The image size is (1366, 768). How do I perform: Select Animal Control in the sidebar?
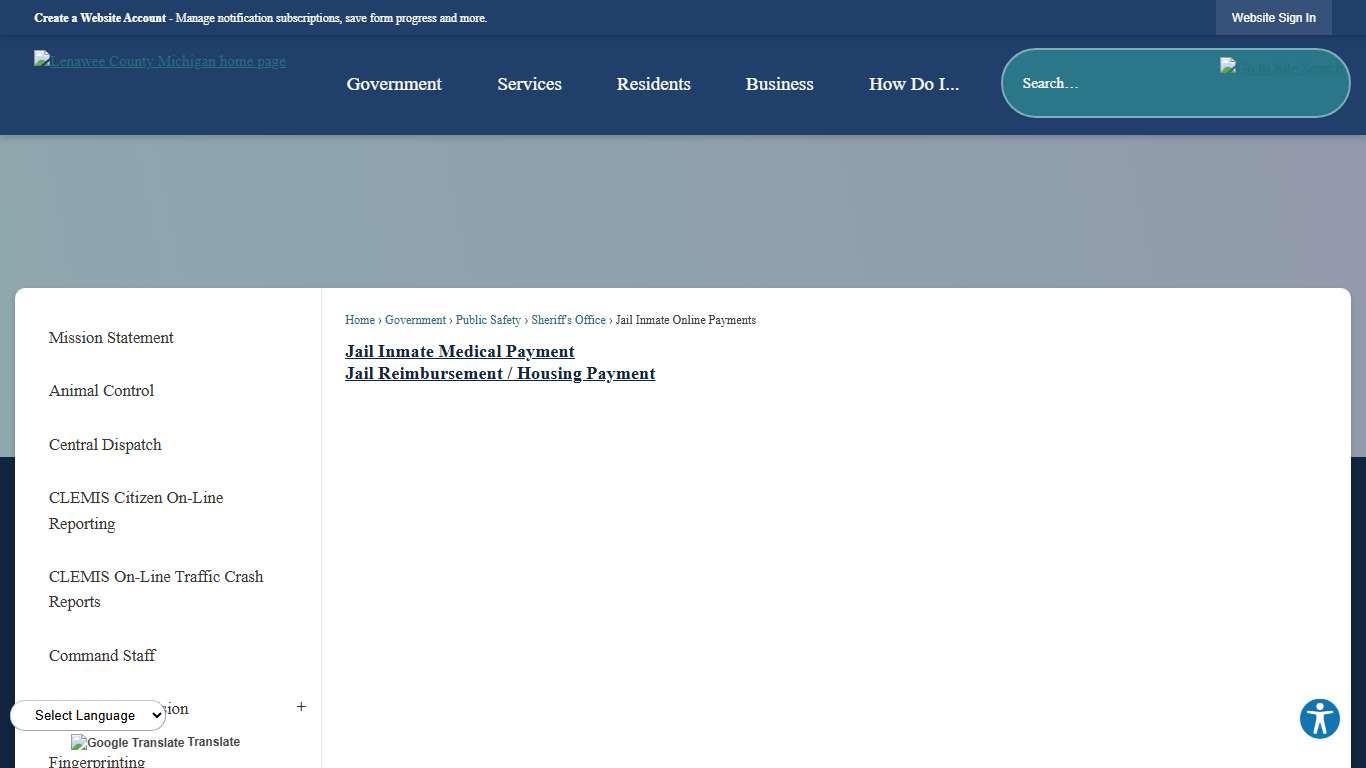pos(101,390)
